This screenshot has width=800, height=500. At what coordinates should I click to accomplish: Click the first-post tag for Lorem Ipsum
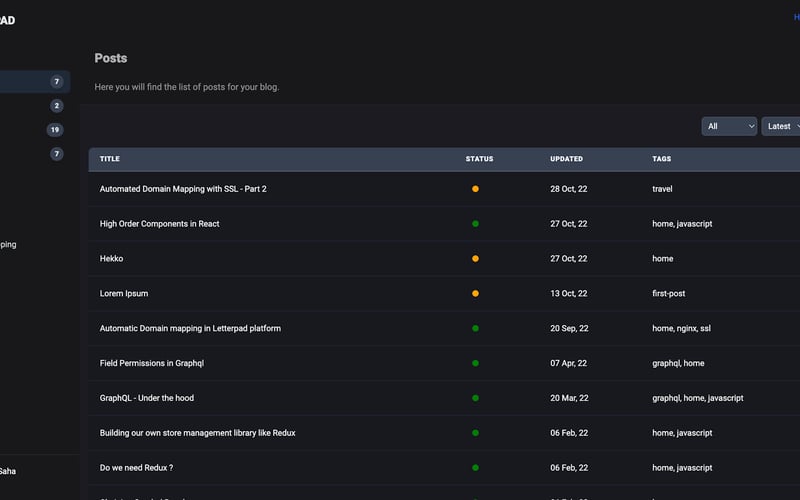[670, 294]
